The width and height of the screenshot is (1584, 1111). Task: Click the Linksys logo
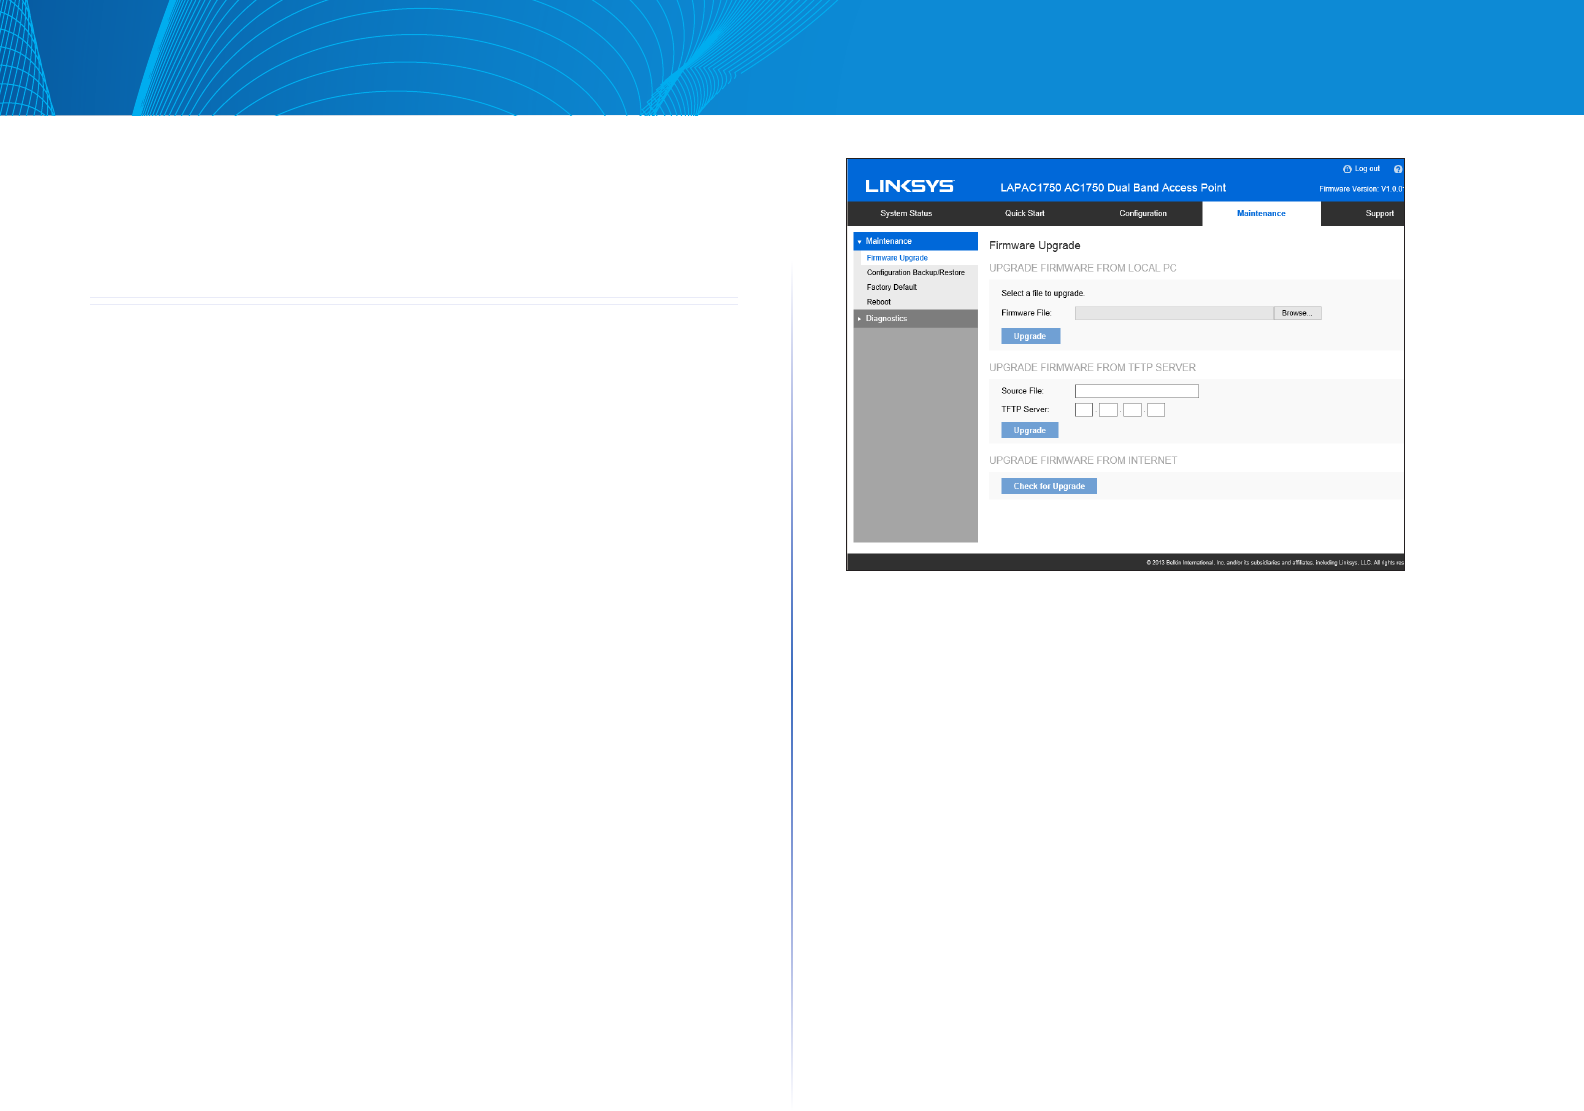tap(910, 186)
